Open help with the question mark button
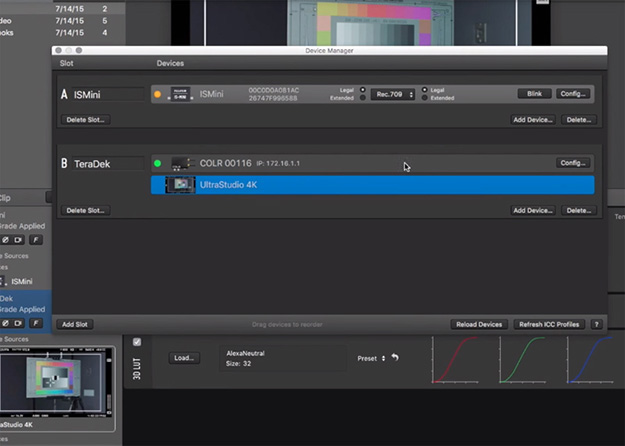Screen dimensions: 625x446 click(x=596, y=325)
